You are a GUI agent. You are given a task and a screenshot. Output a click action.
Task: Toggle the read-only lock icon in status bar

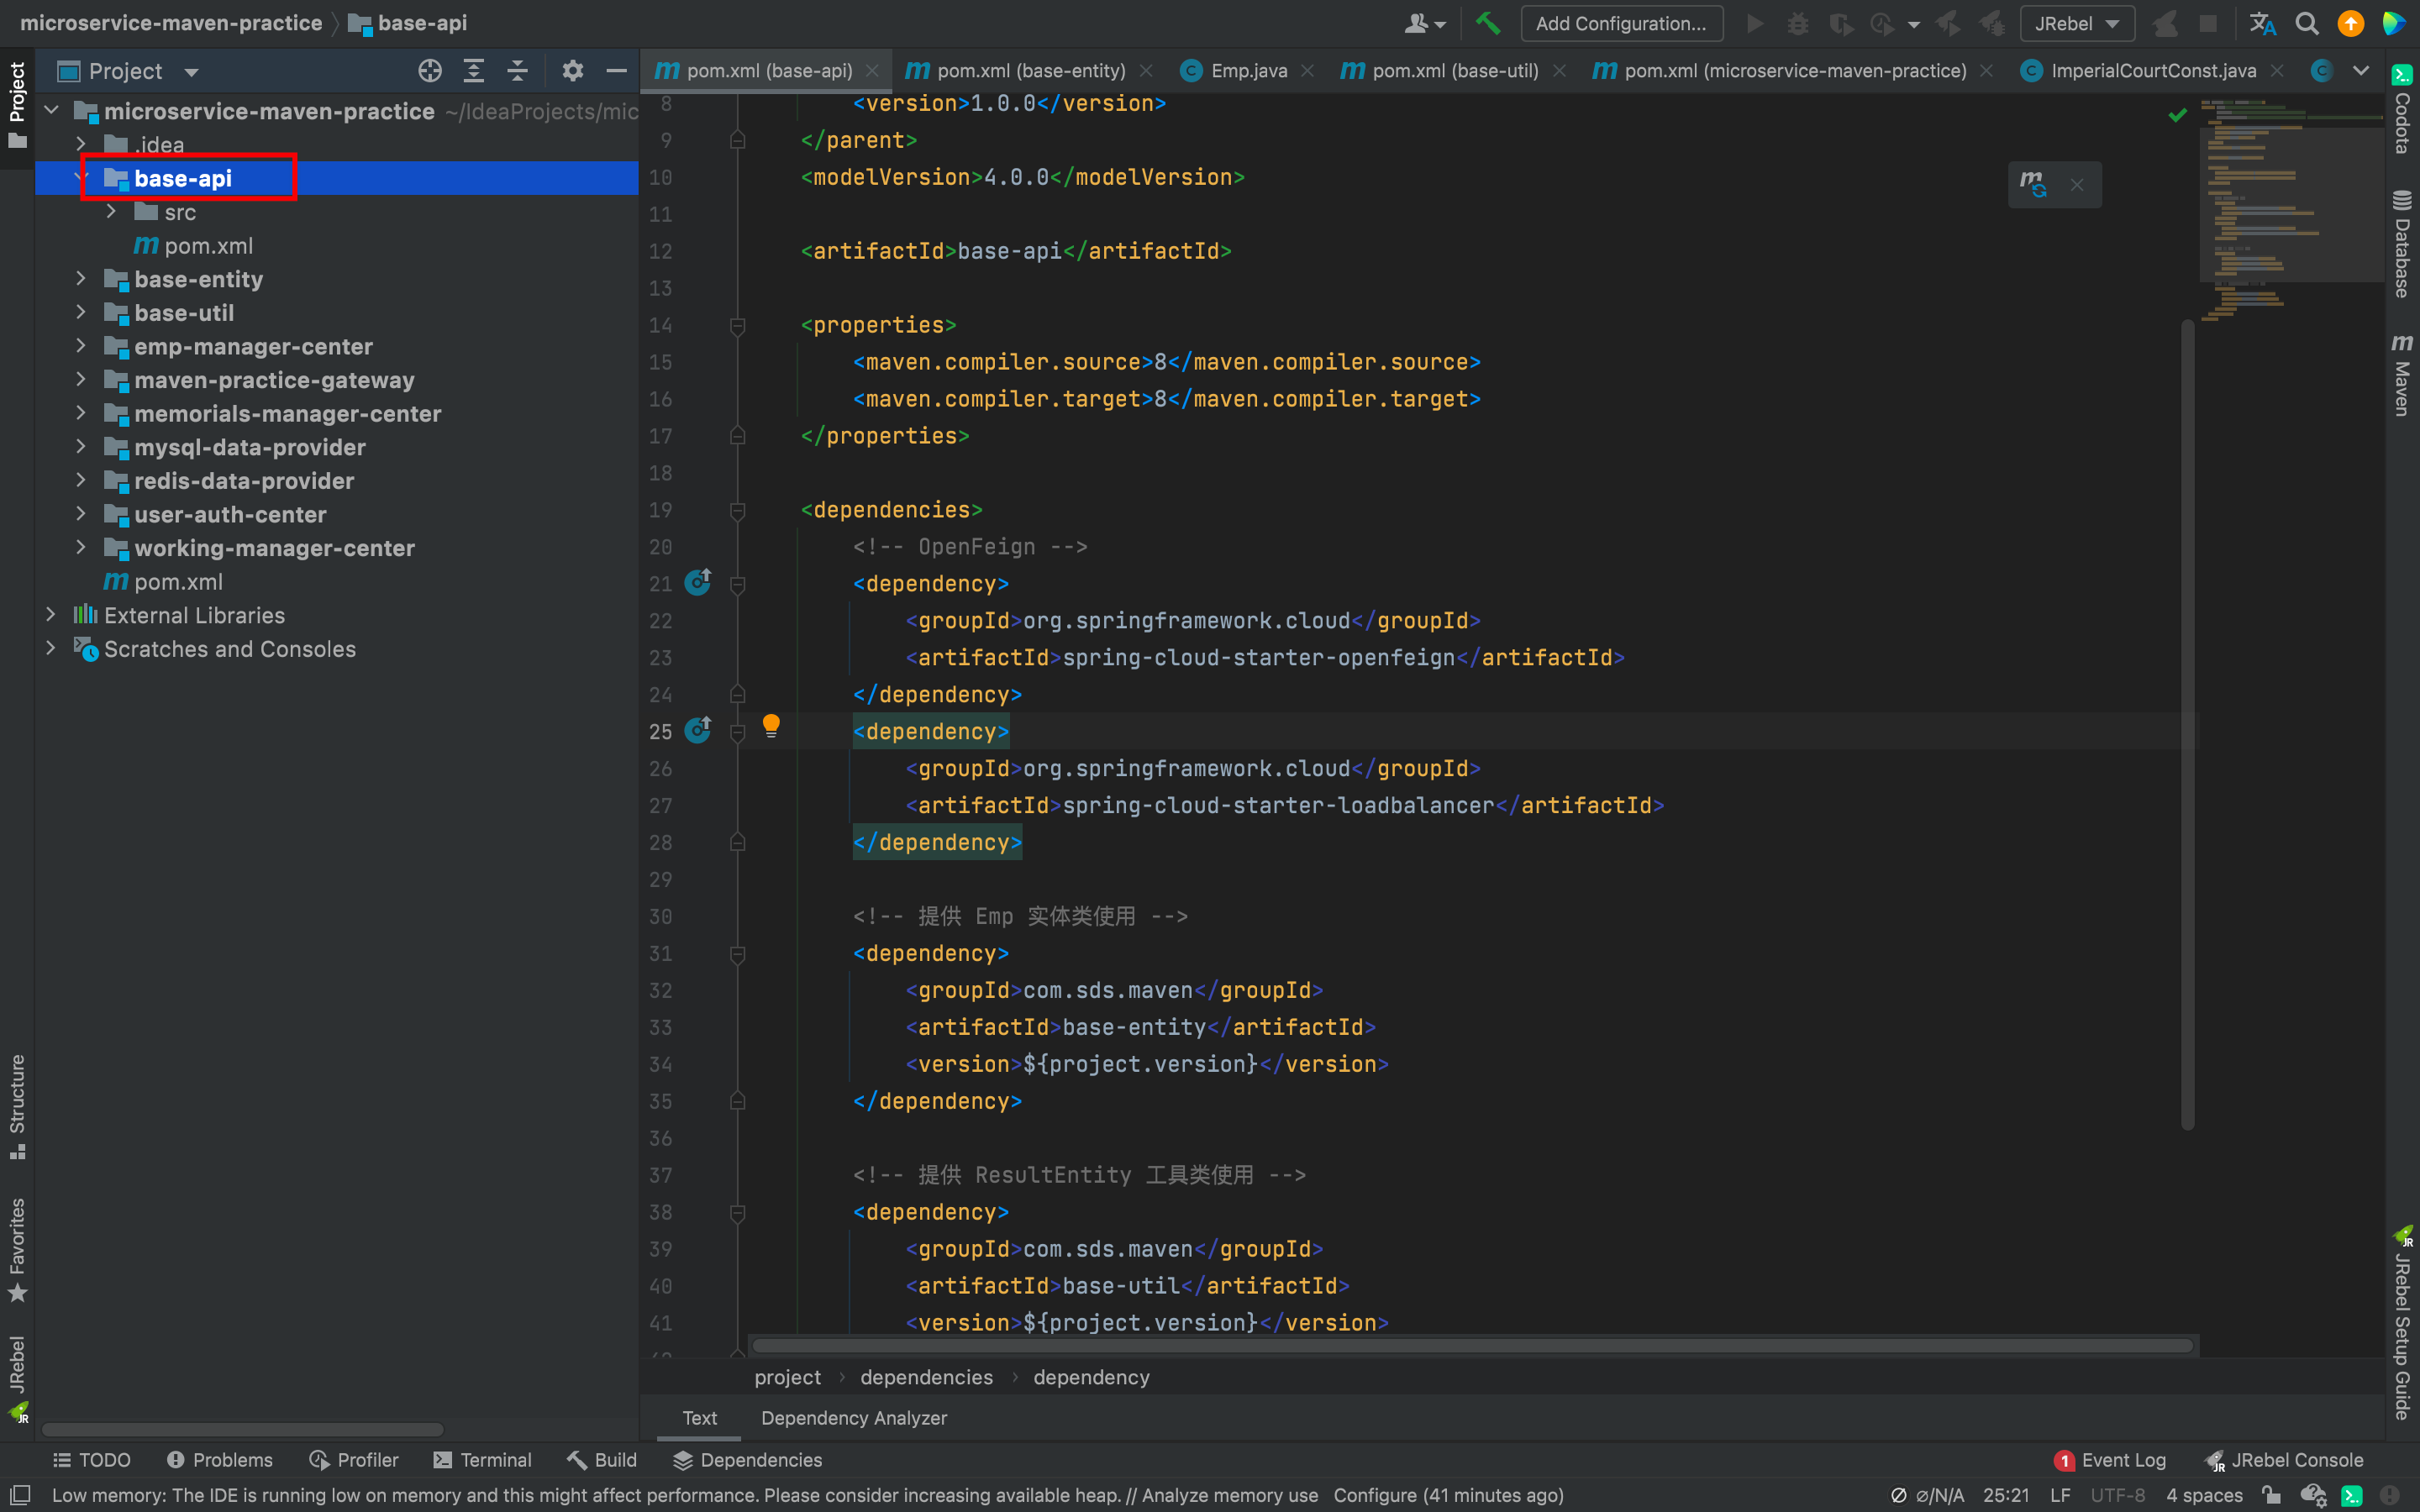click(2272, 1495)
